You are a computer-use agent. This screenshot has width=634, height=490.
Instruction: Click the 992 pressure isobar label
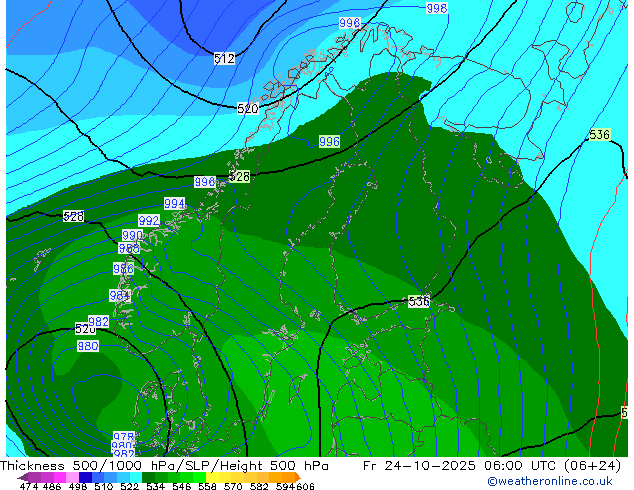click(x=149, y=220)
